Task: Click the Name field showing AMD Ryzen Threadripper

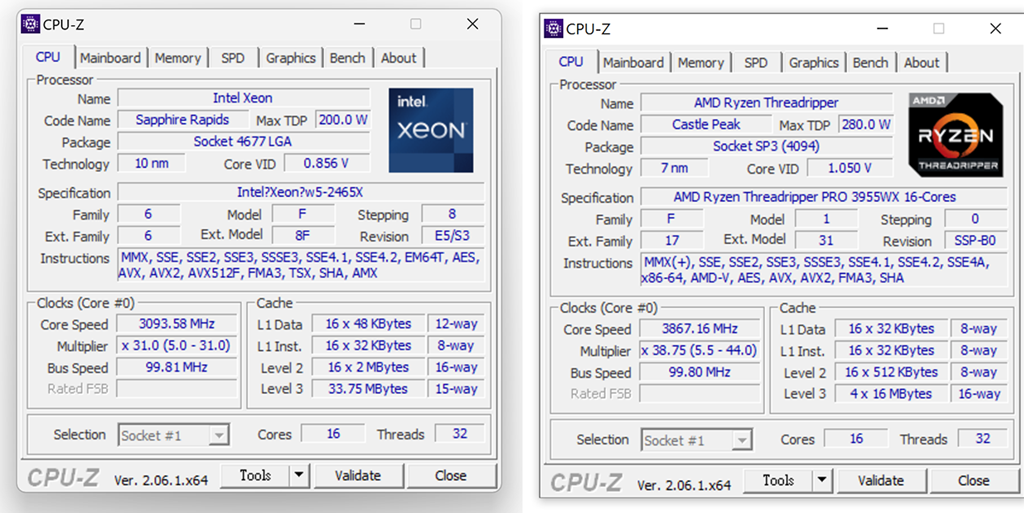Action: 767,103
